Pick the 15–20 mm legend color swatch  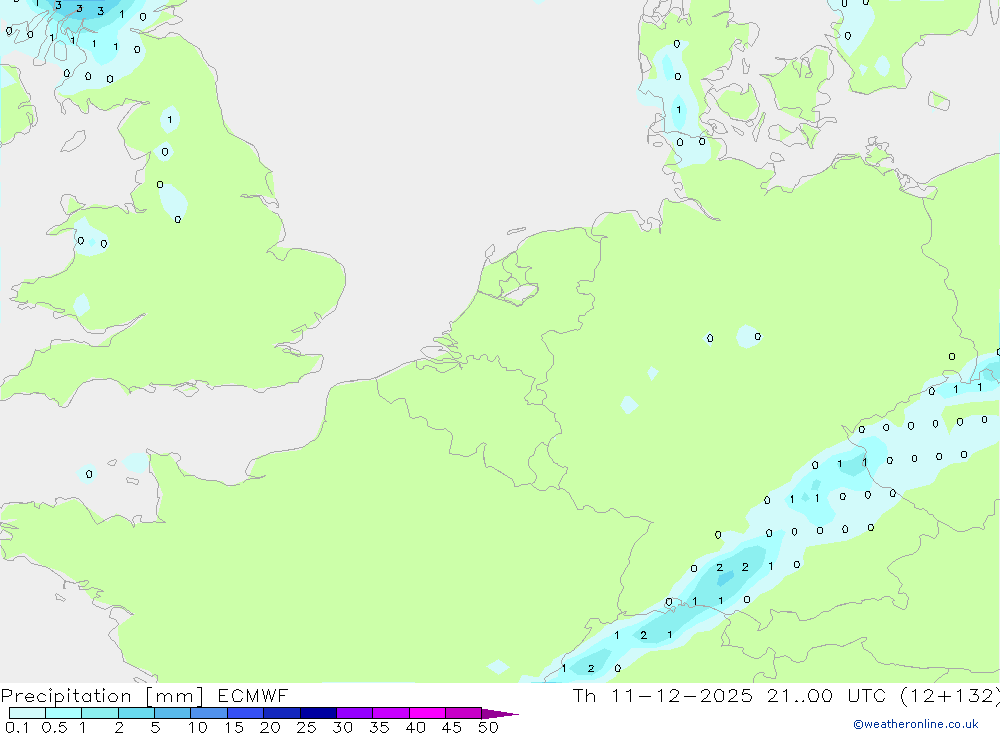(246, 713)
